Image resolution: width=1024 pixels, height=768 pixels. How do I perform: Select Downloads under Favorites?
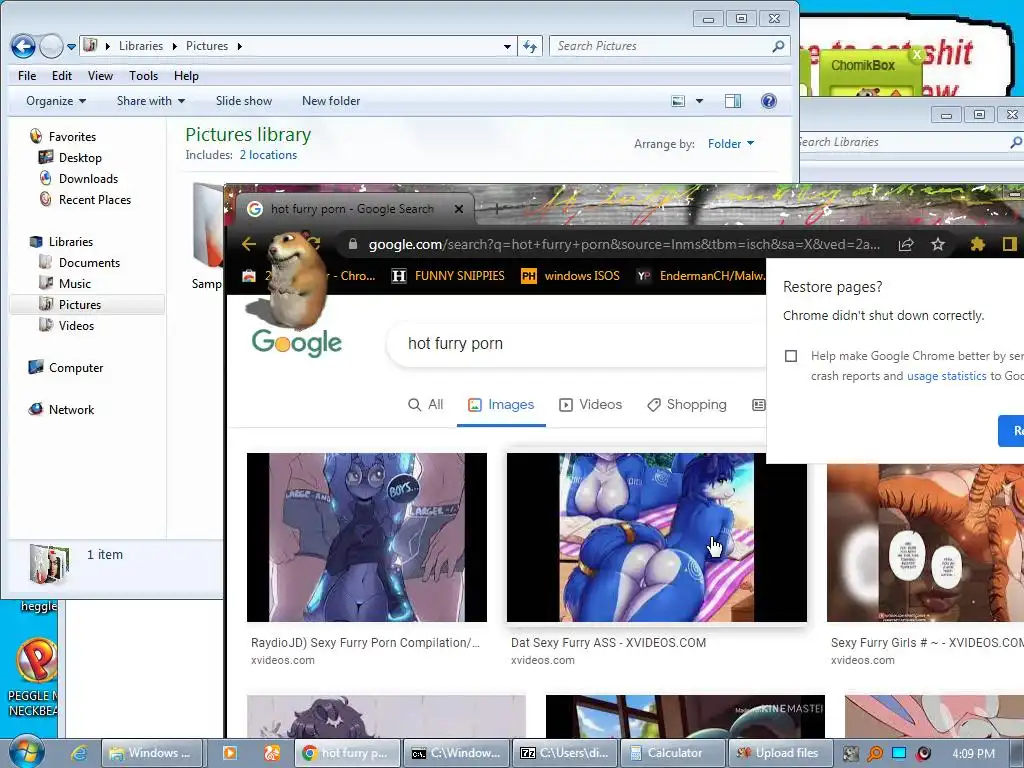point(78,179)
